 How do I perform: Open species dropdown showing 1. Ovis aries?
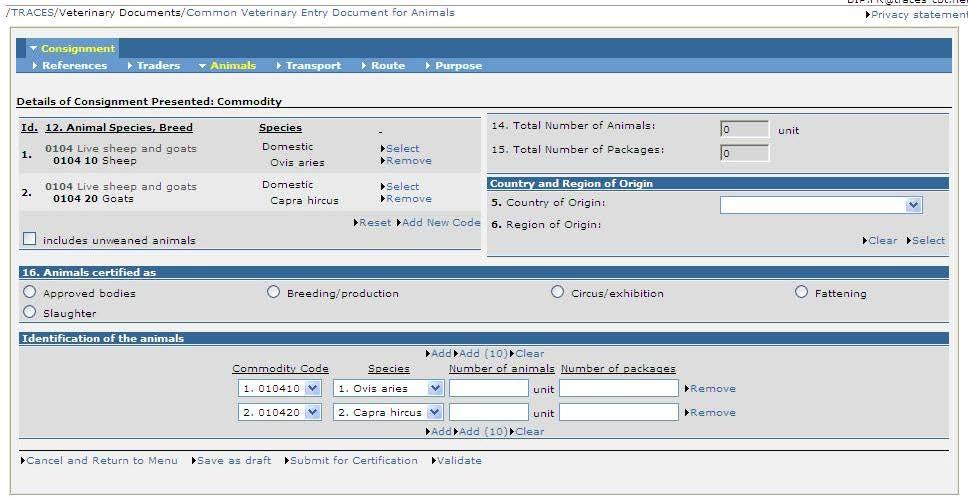coord(388,388)
